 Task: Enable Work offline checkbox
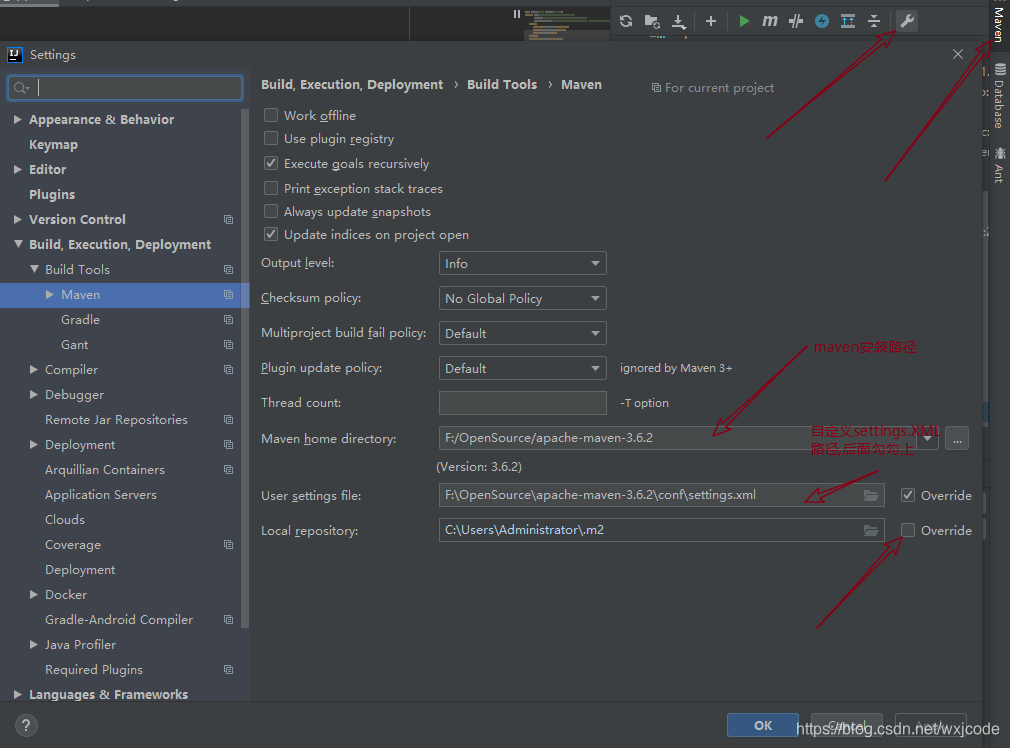pyautogui.click(x=271, y=115)
